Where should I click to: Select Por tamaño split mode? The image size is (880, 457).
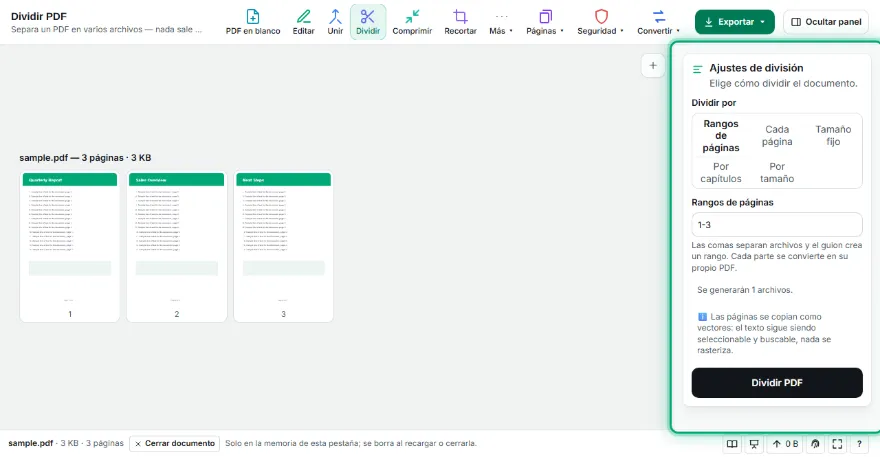click(777, 172)
